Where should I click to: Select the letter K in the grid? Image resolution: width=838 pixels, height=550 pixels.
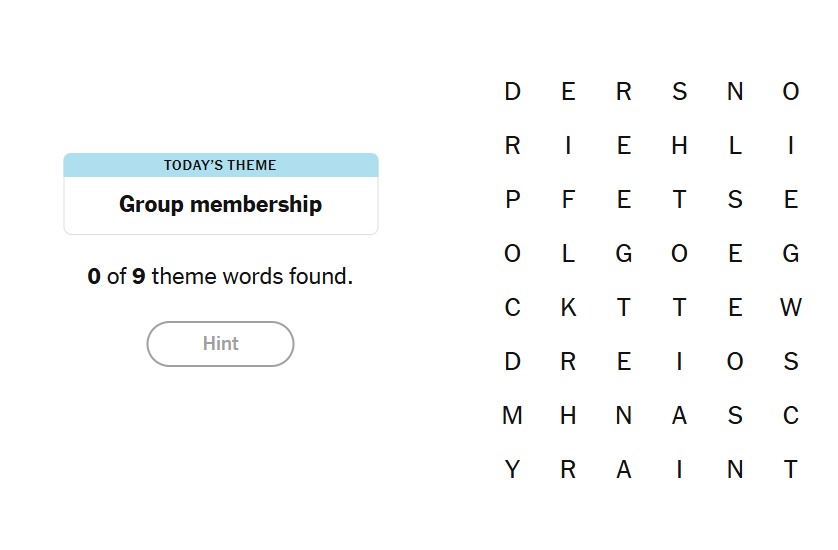[568, 308]
